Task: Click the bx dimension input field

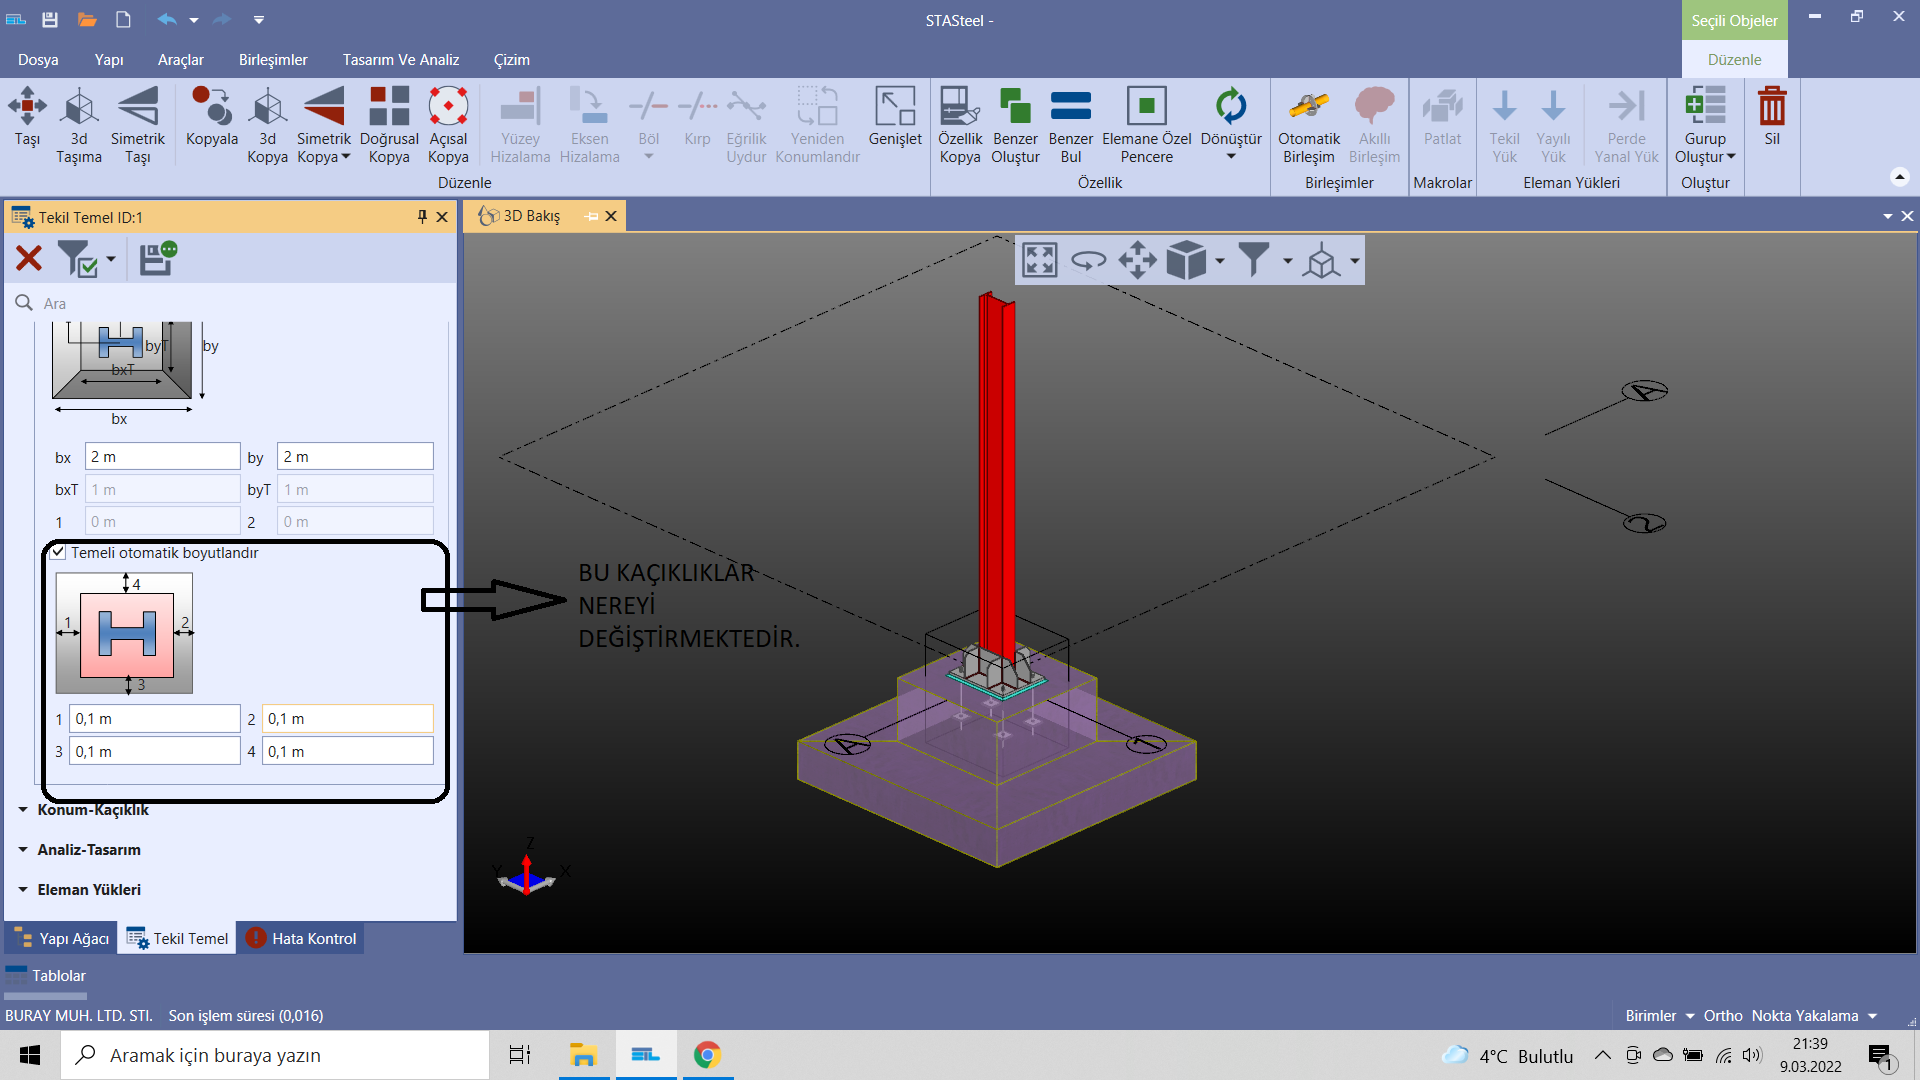Action: tap(162, 457)
